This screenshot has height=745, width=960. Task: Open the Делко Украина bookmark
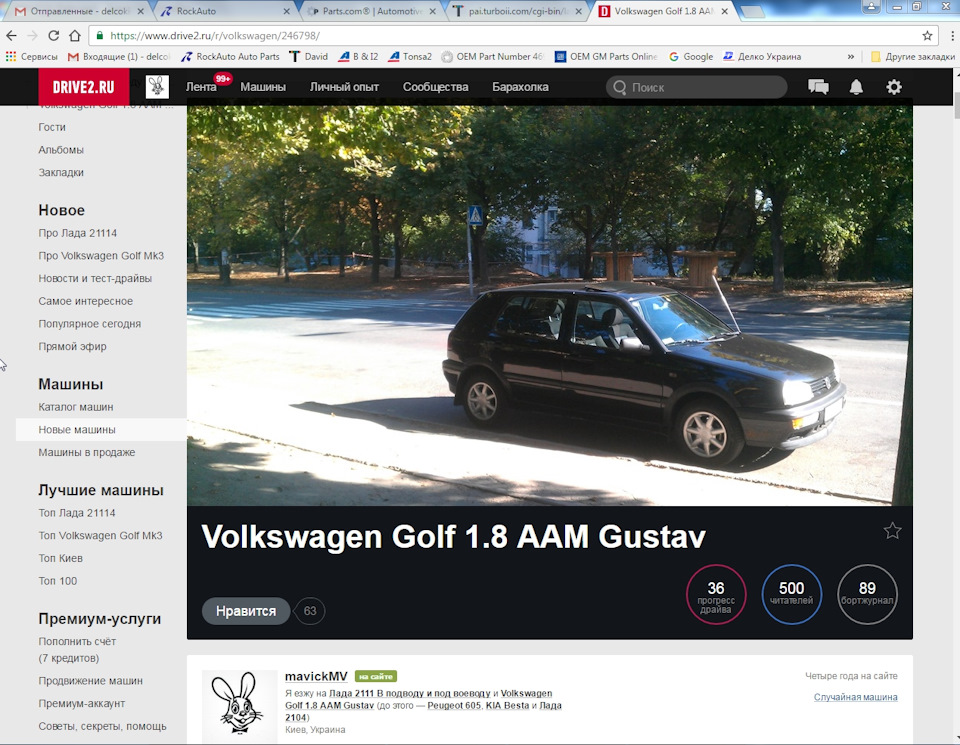tap(762, 56)
